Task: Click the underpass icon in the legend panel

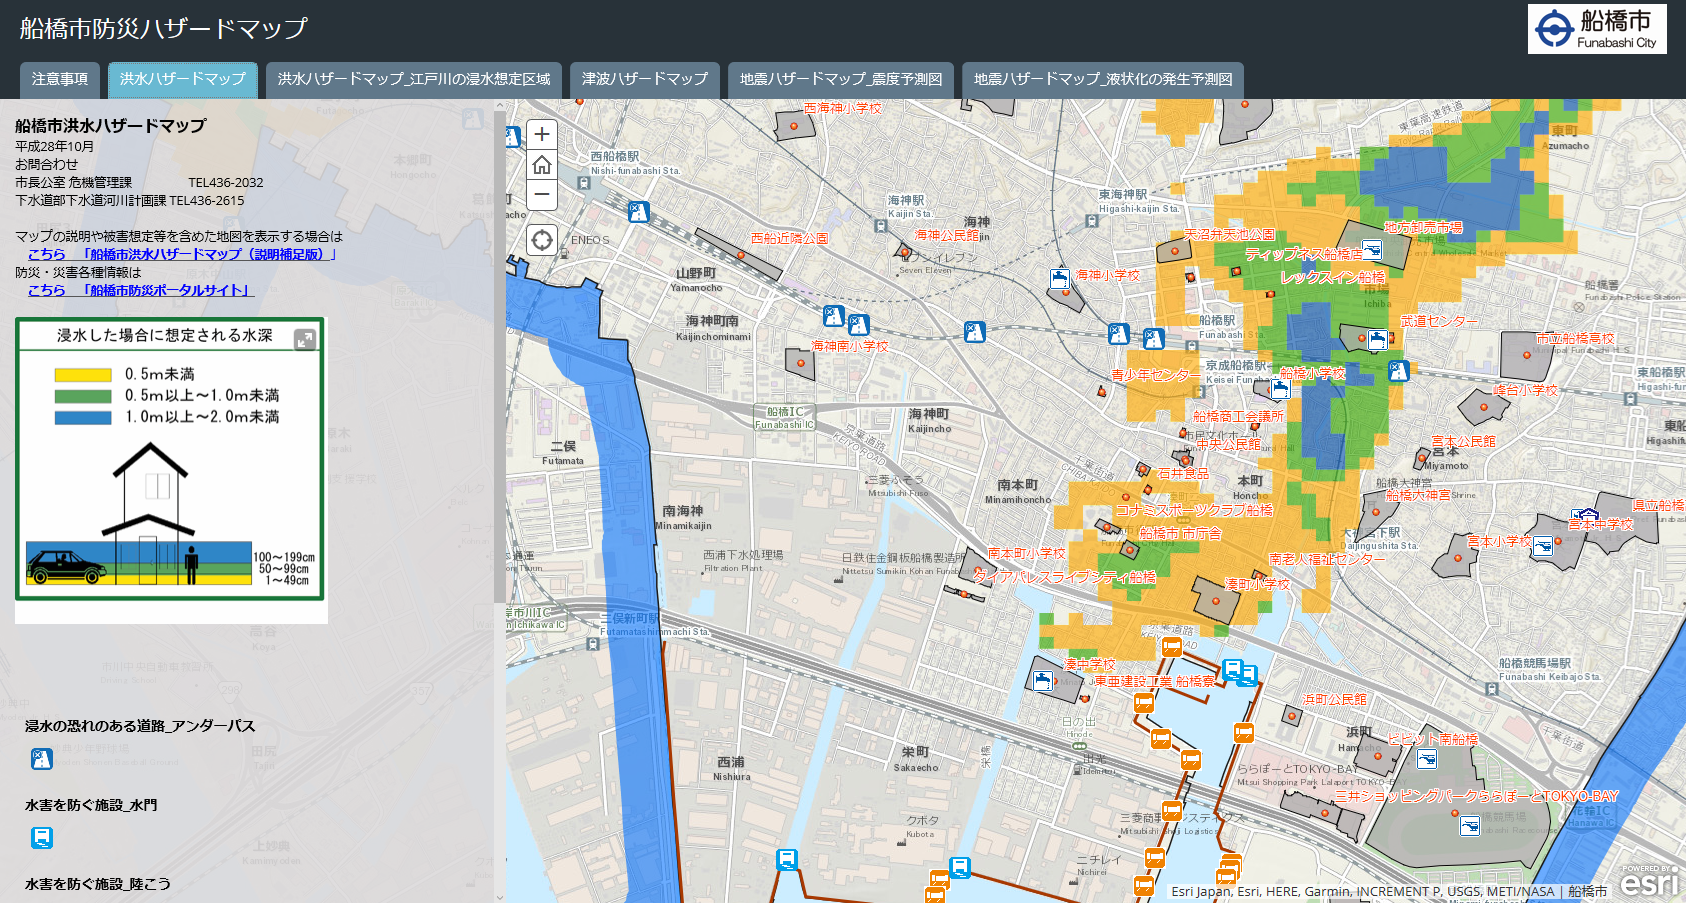Action: pos(41,759)
